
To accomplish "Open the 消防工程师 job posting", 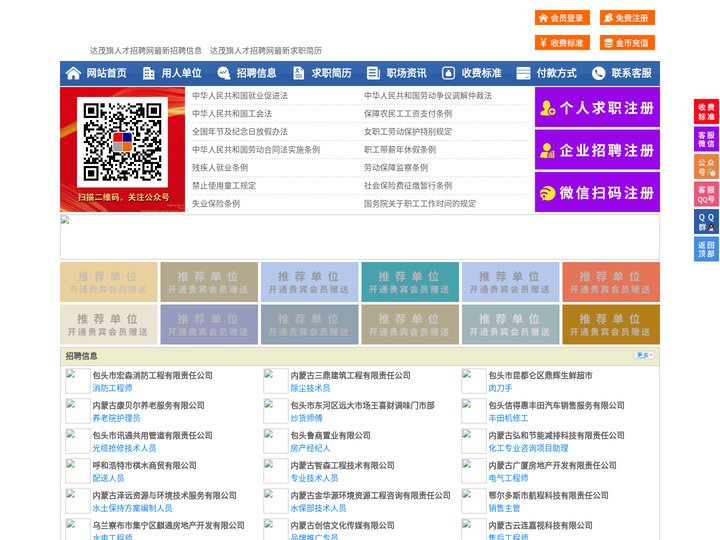I will click(112, 388).
